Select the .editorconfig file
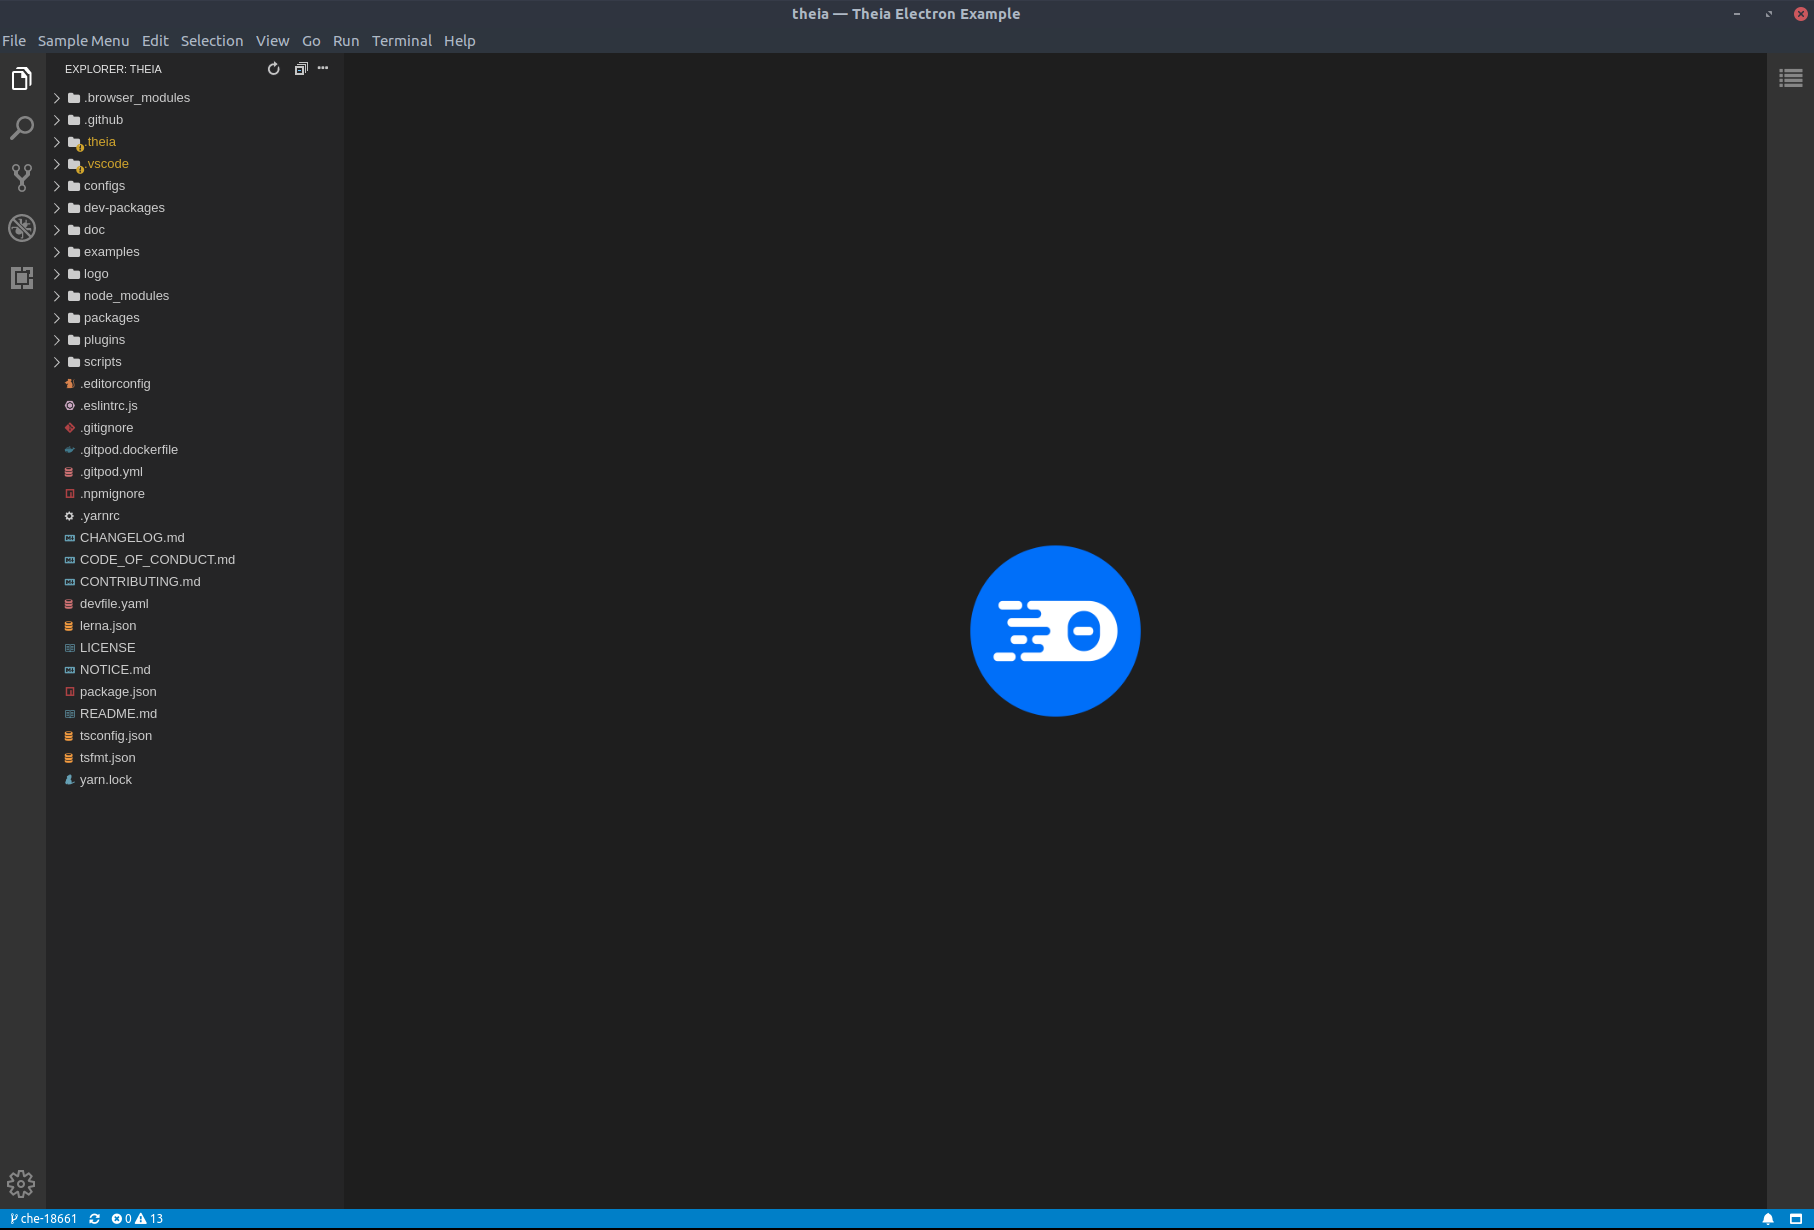1814x1230 pixels. (x=195, y=384)
